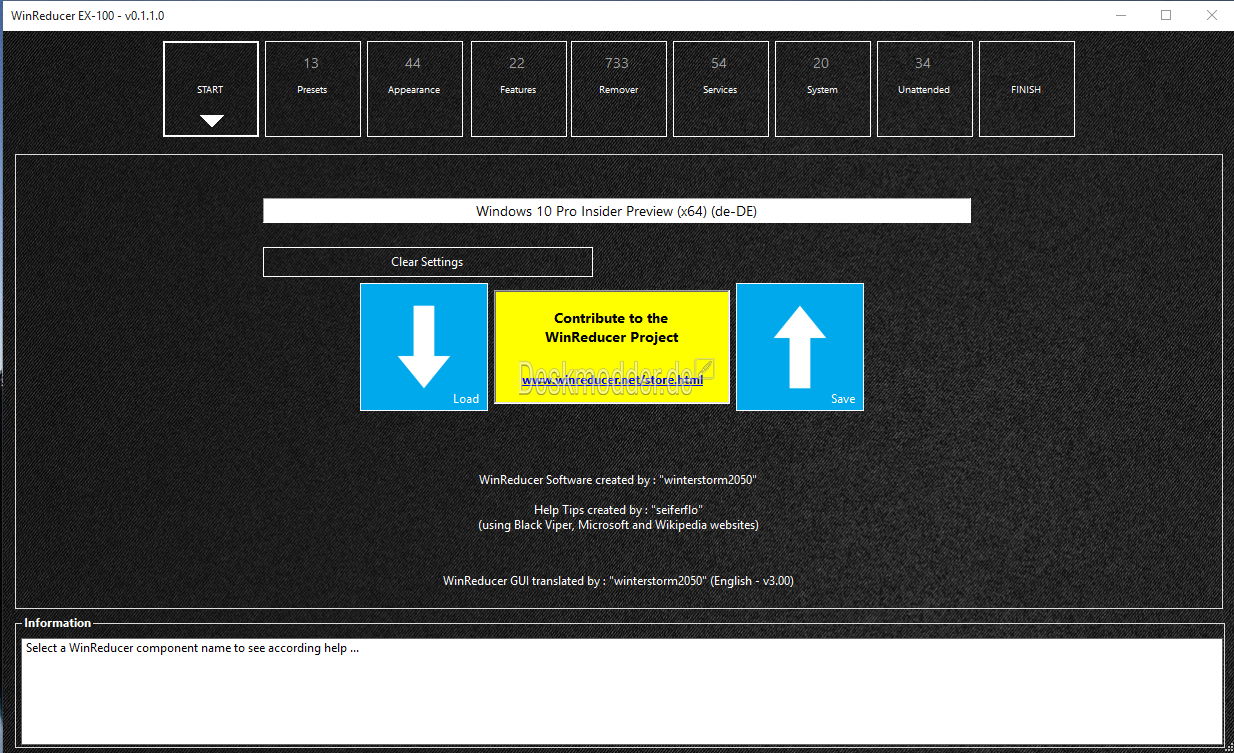Click the WinReducer EX-100 - v0.1.1.0 title
This screenshot has height=753, width=1234.
click(x=87, y=16)
